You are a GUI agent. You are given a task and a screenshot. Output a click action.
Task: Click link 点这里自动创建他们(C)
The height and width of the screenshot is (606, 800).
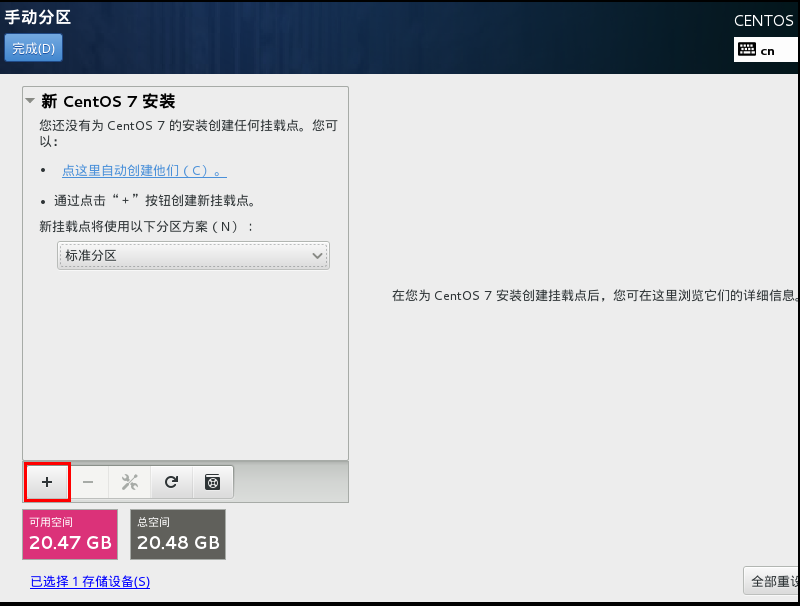point(144,170)
